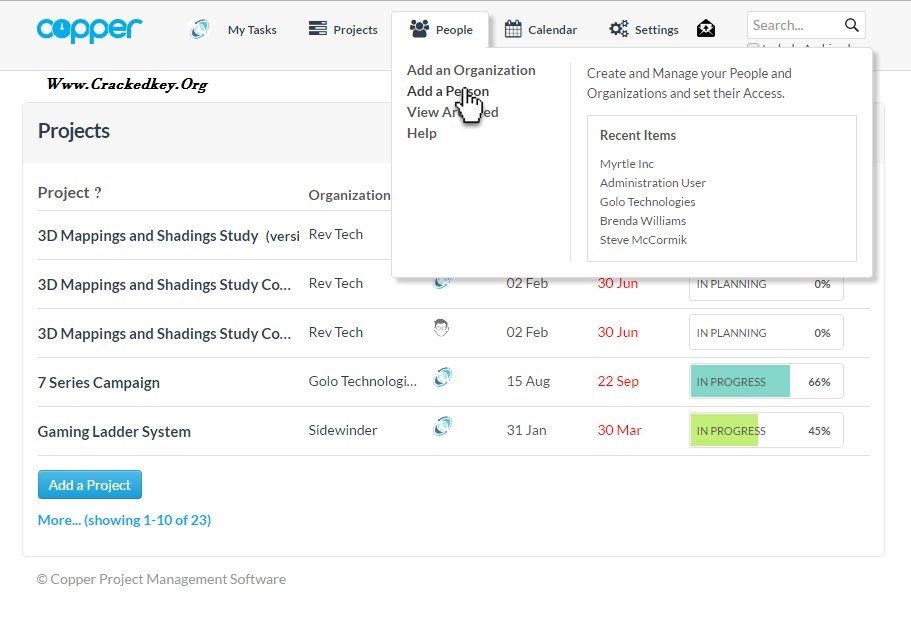The image size is (911, 625).
Task: Click the 22 Sep due date
Action: coord(618,382)
